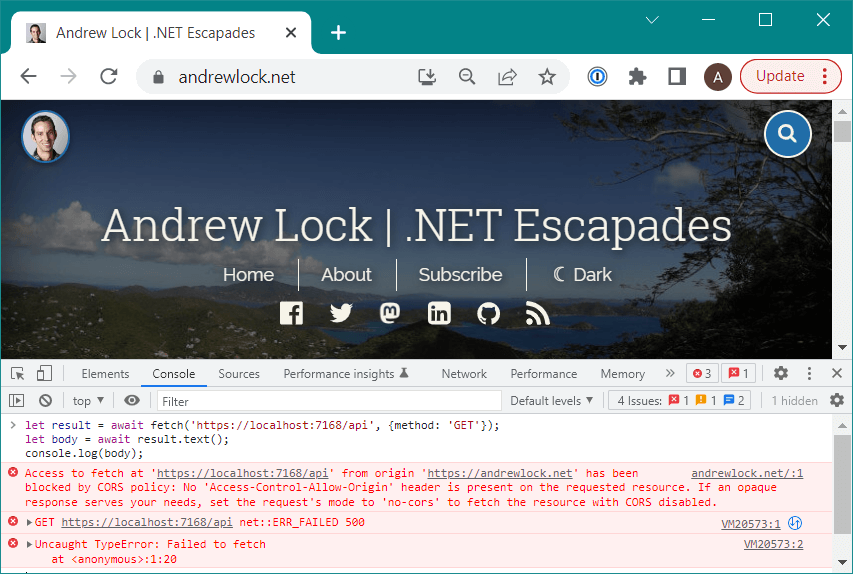
Task: Open the LinkedIn social icon
Action: [x=439, y=314]
